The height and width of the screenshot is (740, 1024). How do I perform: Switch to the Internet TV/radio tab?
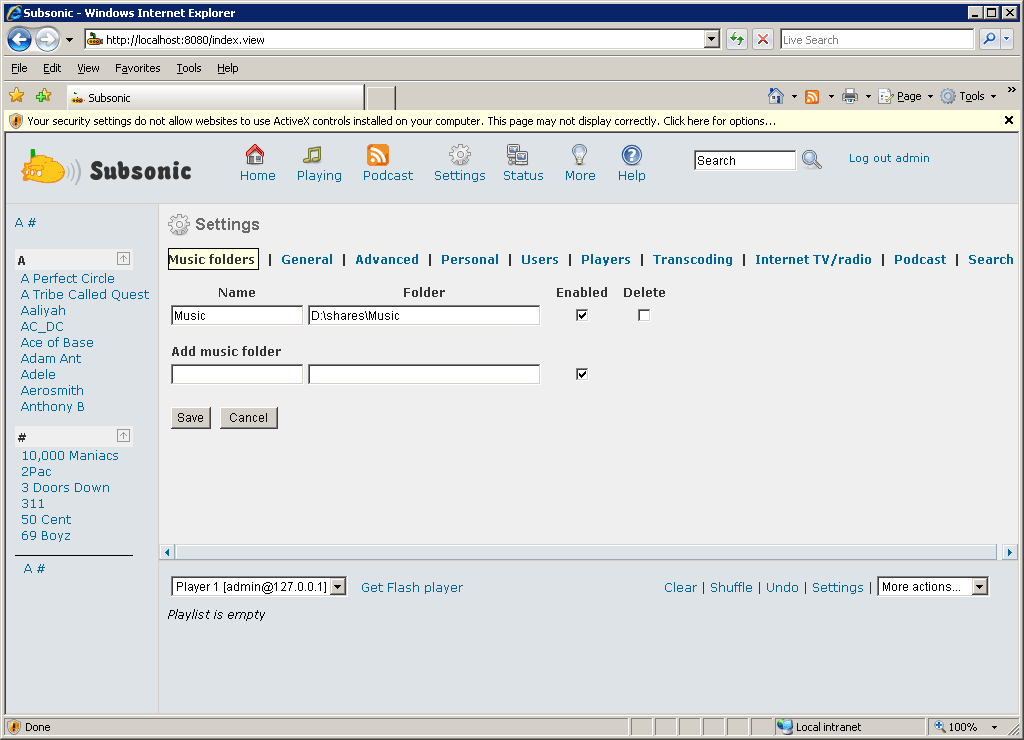pyautogui.click(x=813, y=259)
